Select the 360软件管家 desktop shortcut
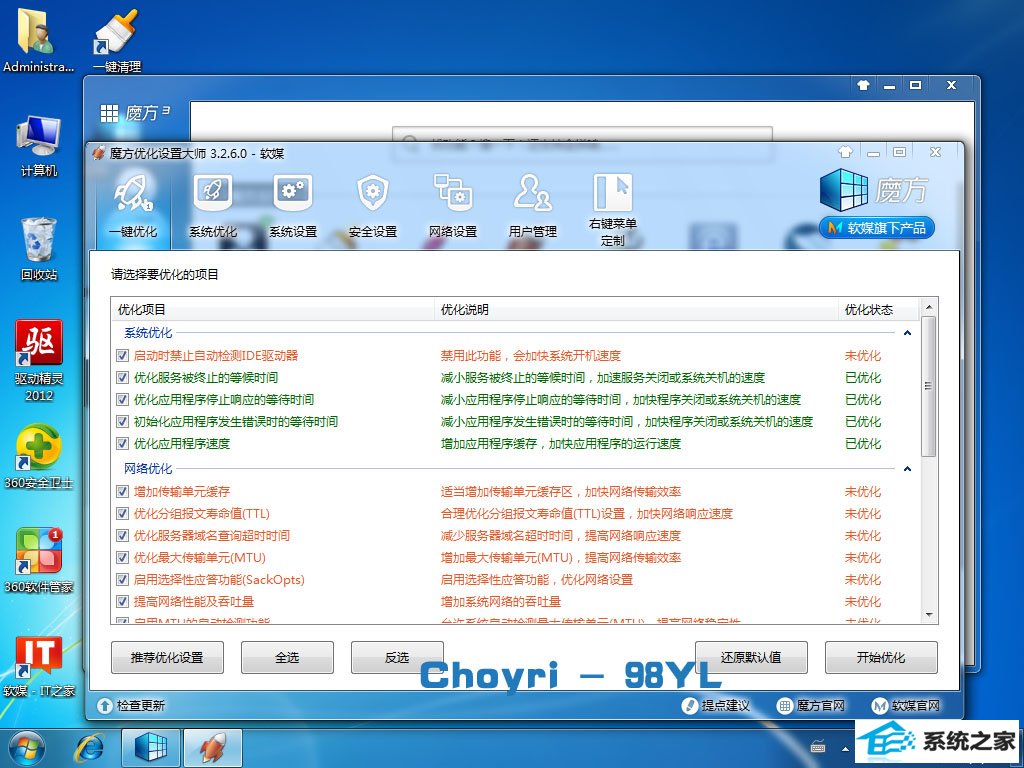The image size is (1024, 768). (39, 561)
